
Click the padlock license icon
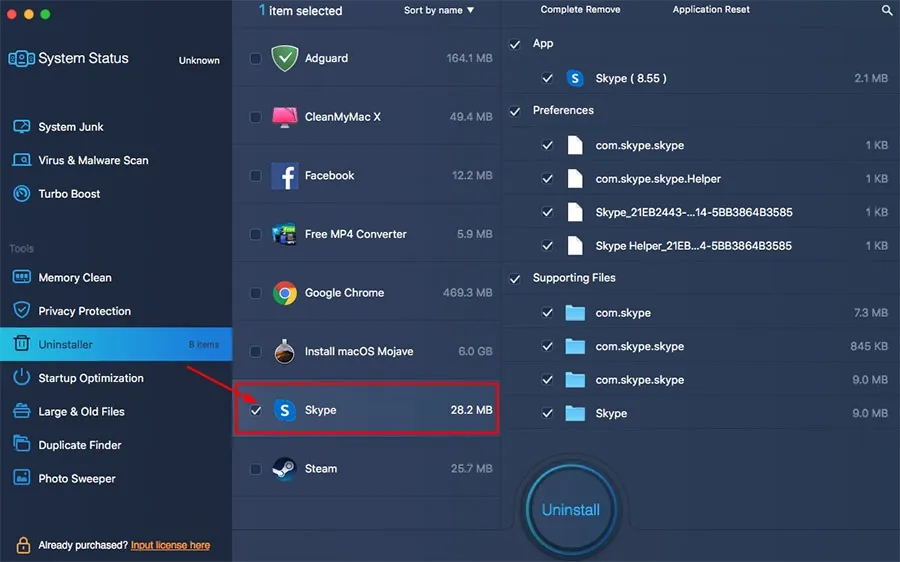23,545
